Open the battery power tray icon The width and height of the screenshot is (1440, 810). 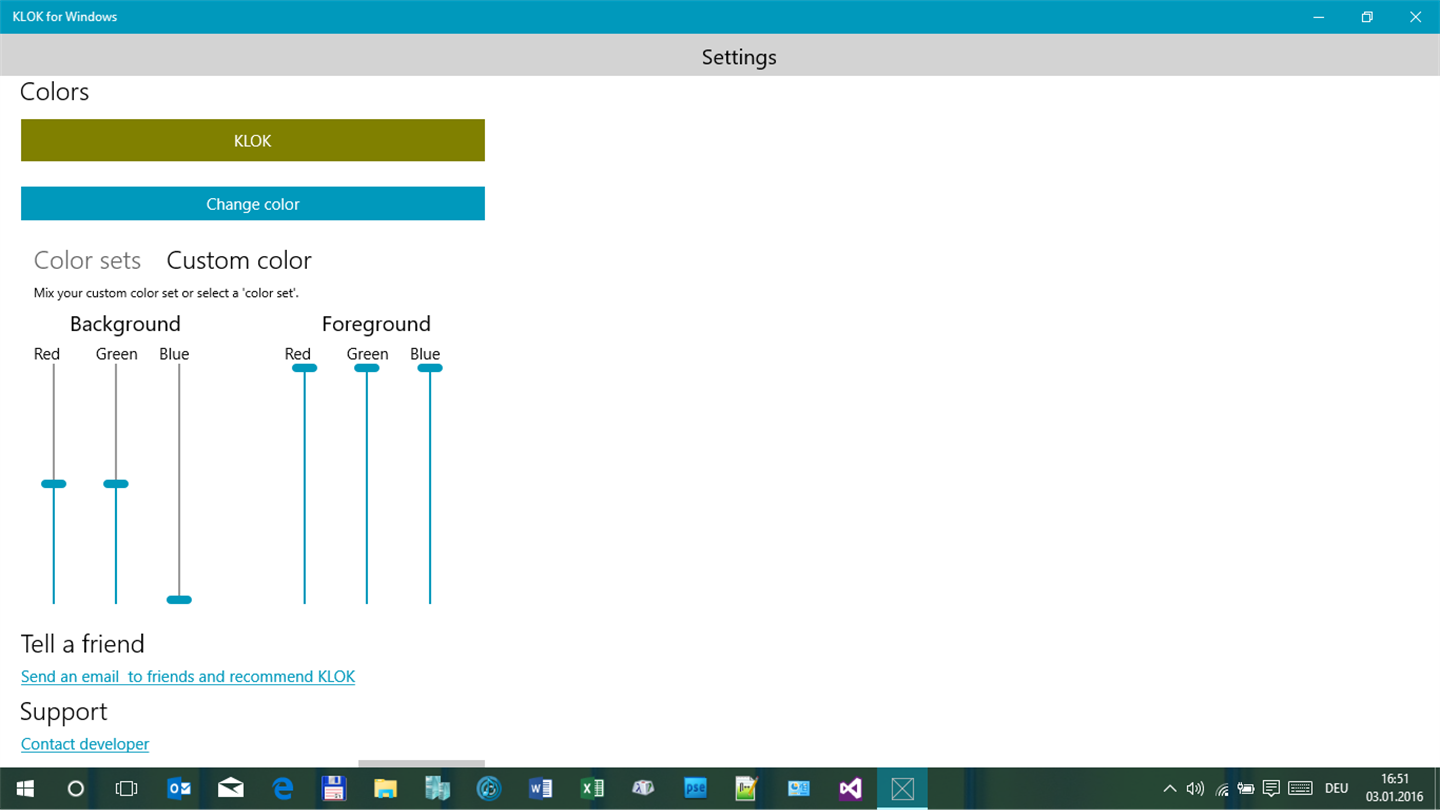click(1246, 789)
